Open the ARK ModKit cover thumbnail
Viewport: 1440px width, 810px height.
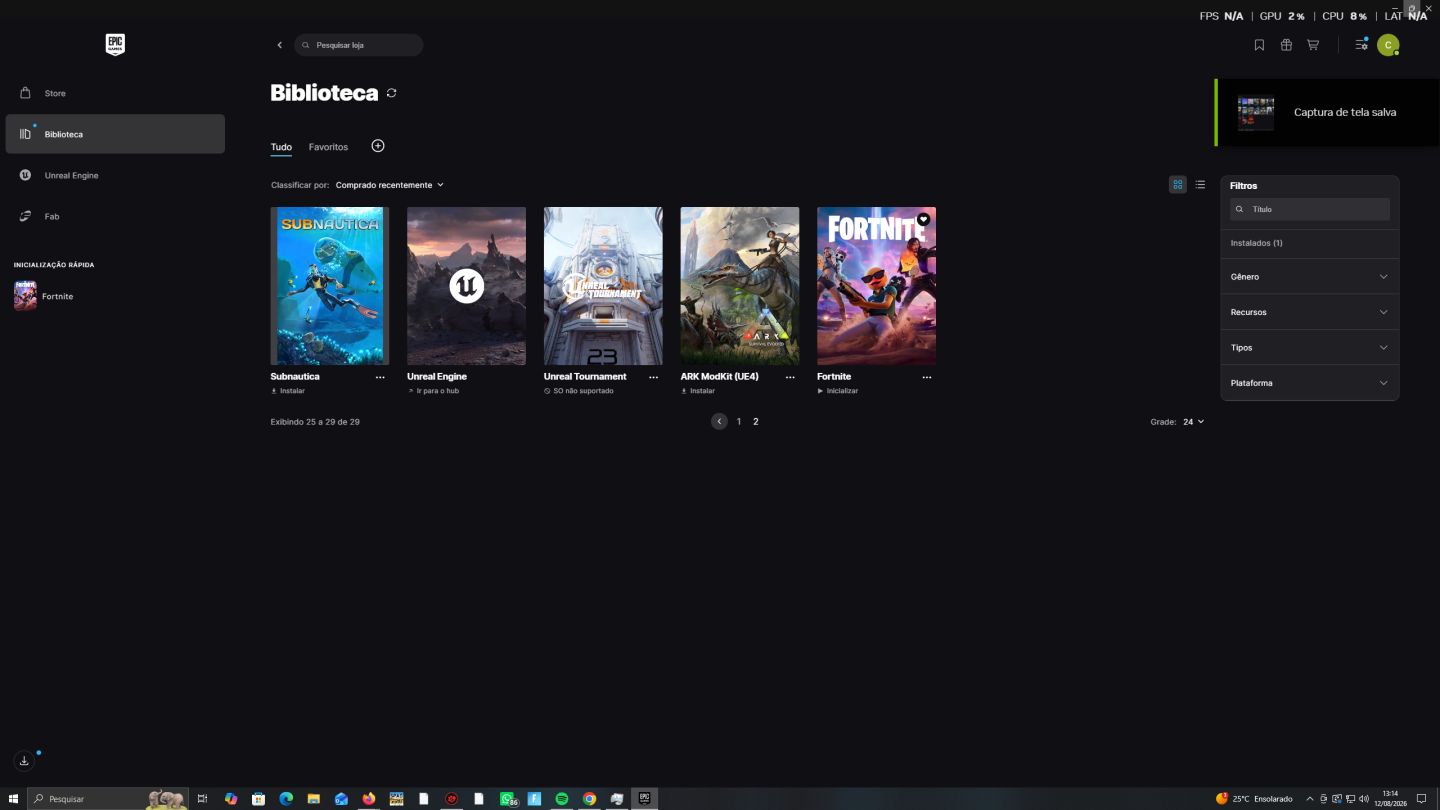740,286
